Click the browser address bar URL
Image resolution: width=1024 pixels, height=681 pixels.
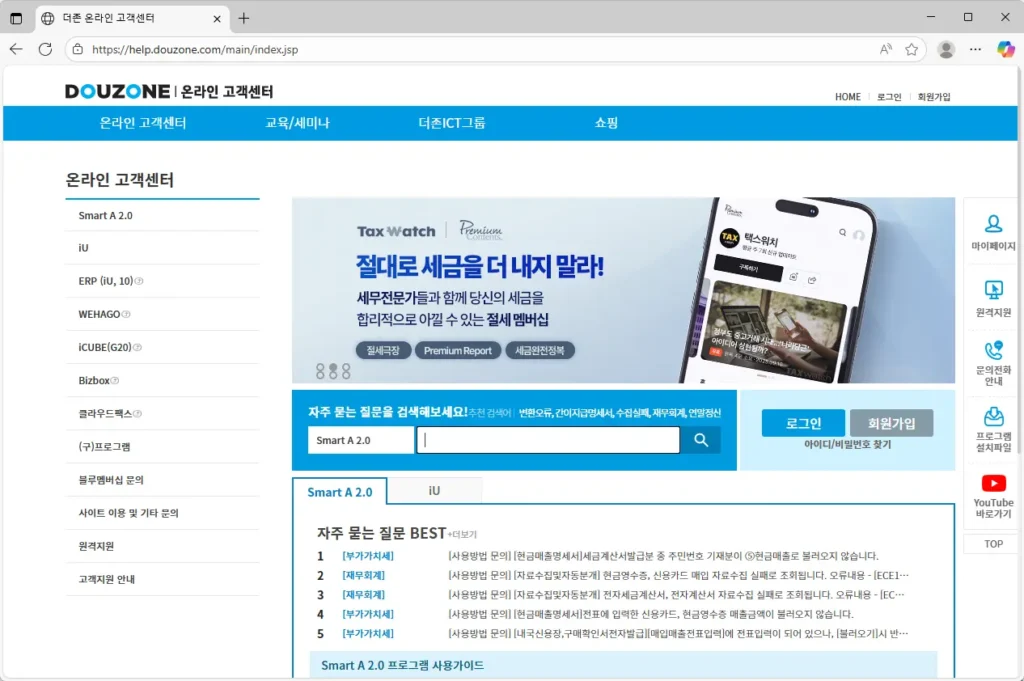click(195, 50)
